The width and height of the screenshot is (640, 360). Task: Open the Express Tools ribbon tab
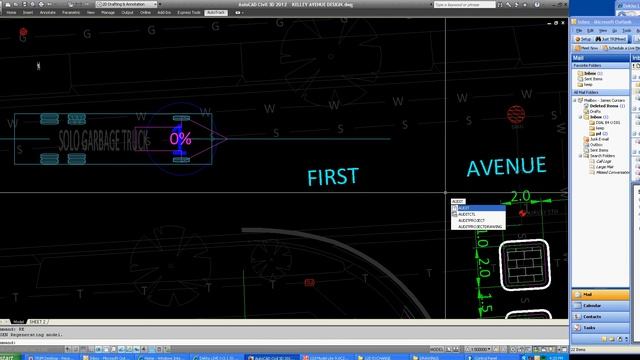(189, 13)
